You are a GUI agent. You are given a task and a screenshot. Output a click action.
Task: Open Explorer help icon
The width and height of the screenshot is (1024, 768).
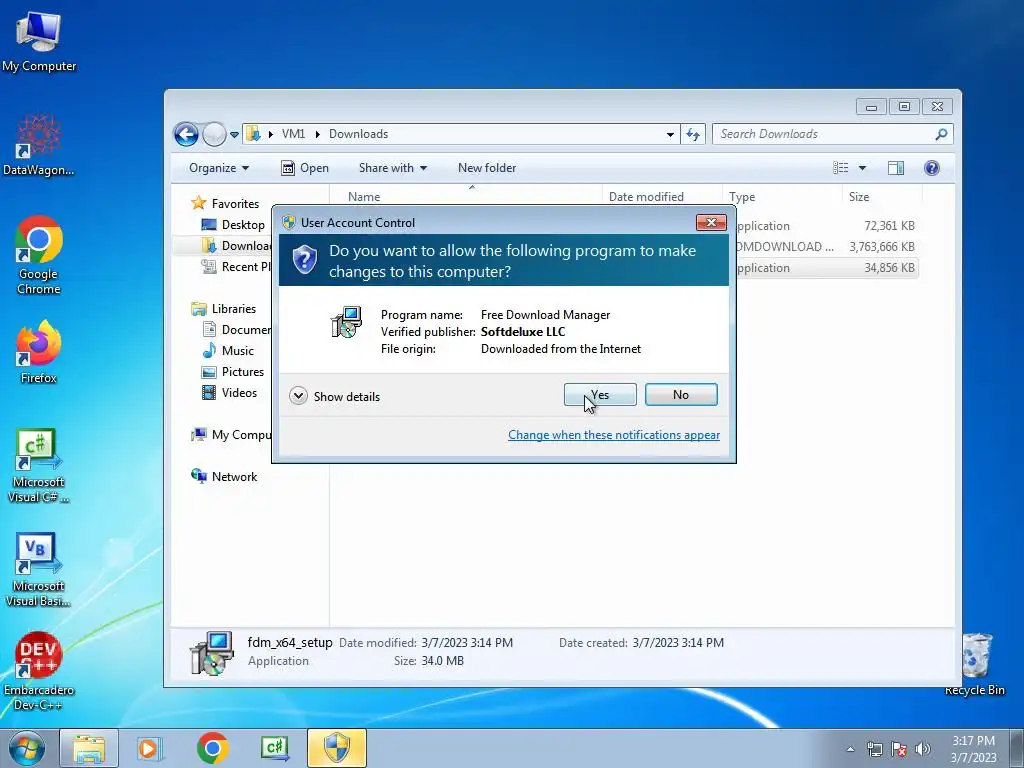coord(932,168)
